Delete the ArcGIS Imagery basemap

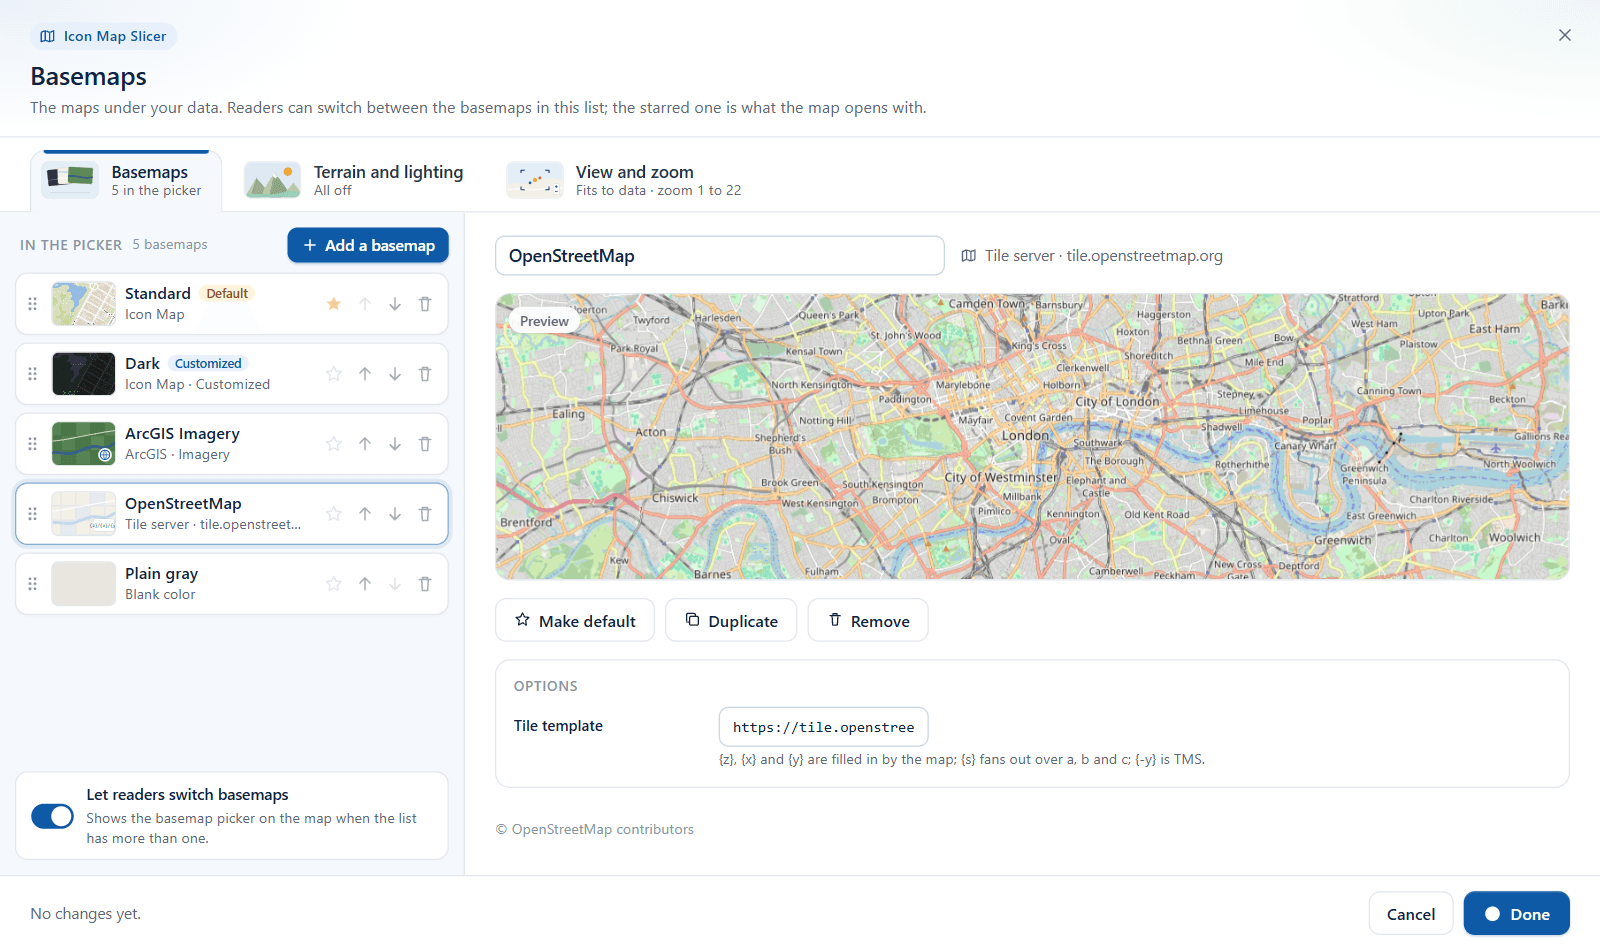point(425,444)
